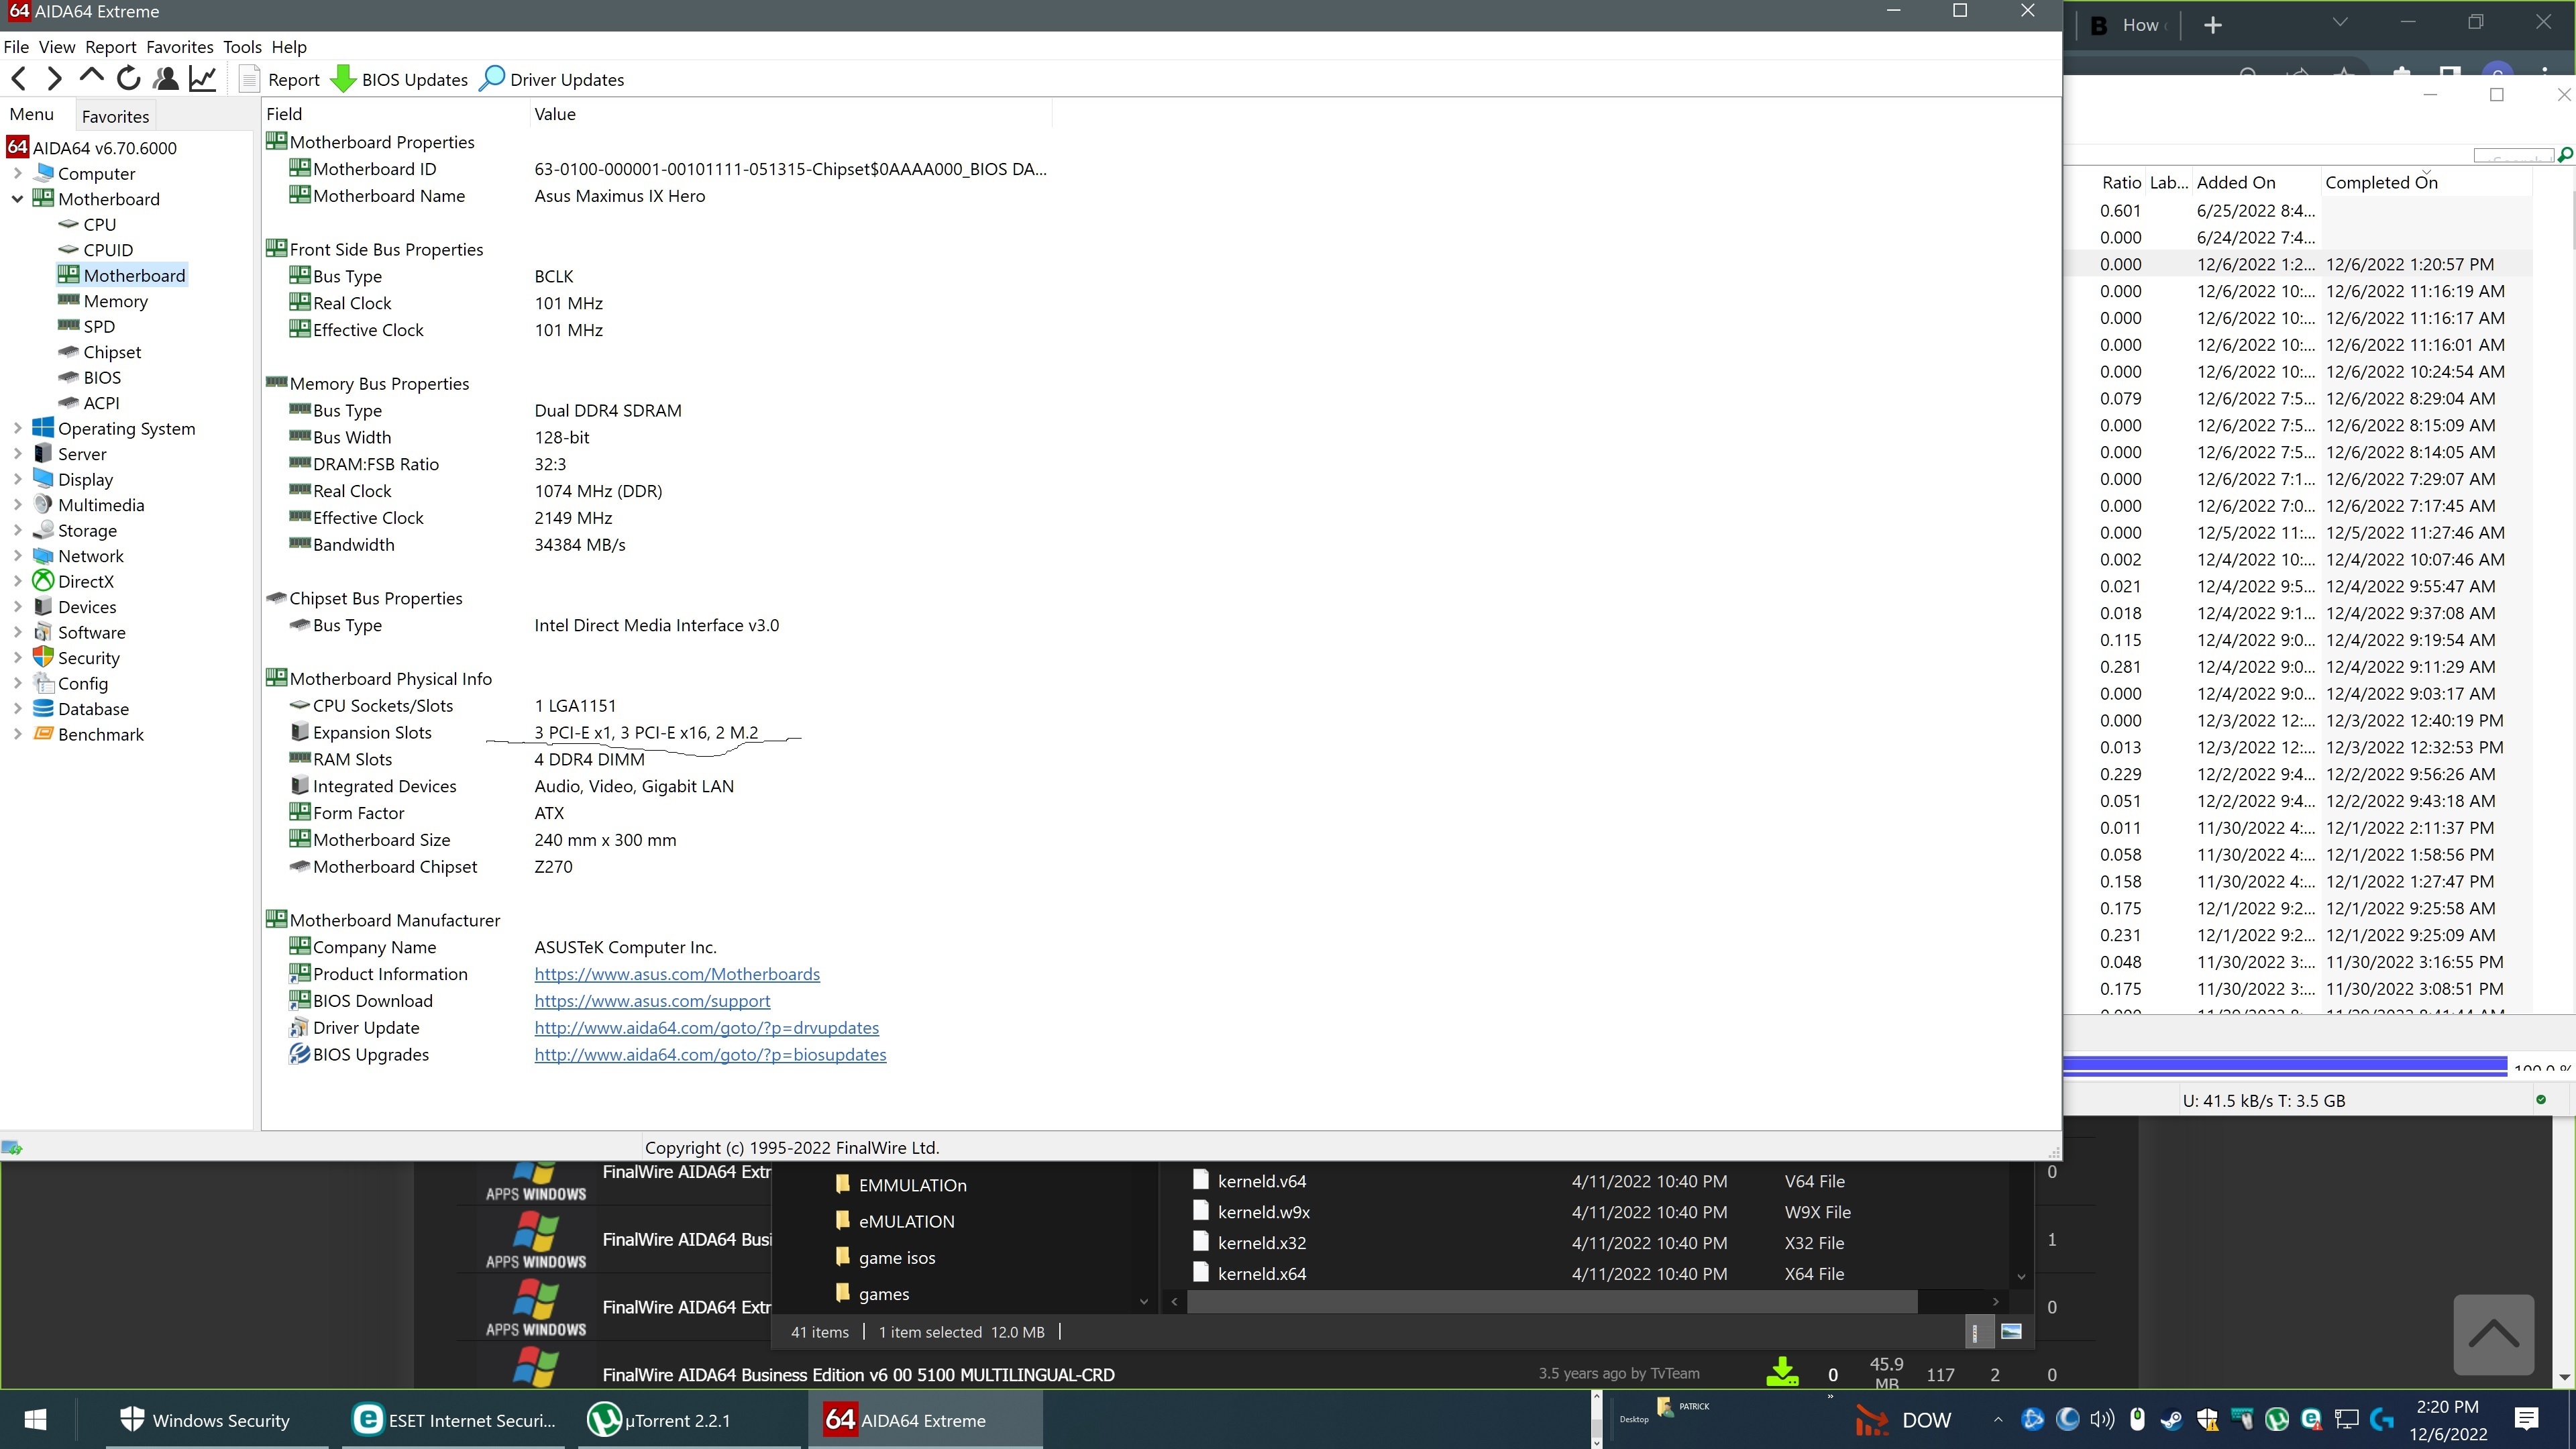Viewport: 2576px width, 1449px height.
Task: Go forward with the toolbar forward arrow
Action: coord(54,79)
